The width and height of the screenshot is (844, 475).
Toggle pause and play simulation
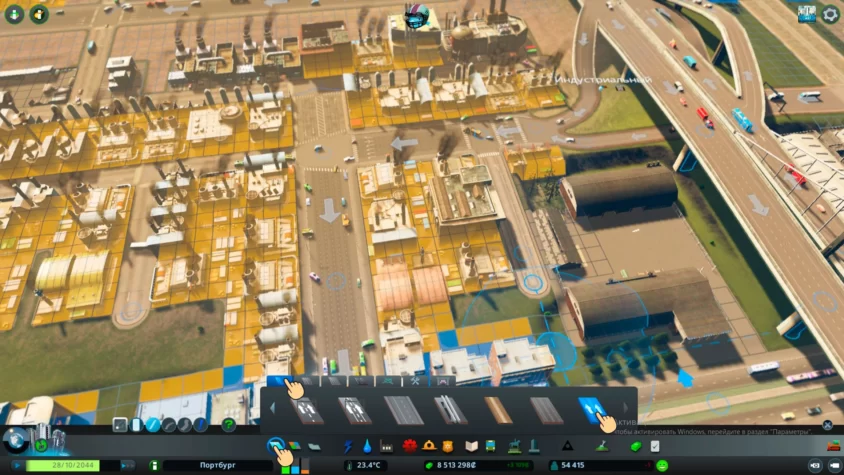(17, 465)
